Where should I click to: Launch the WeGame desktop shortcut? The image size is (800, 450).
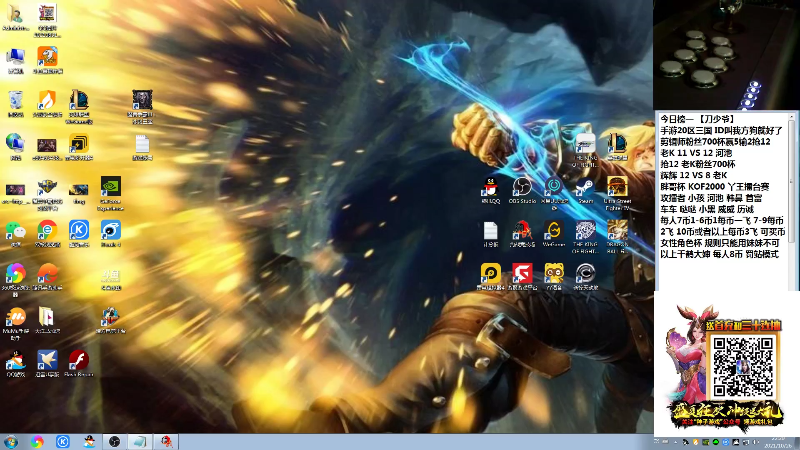click(554, 234)
